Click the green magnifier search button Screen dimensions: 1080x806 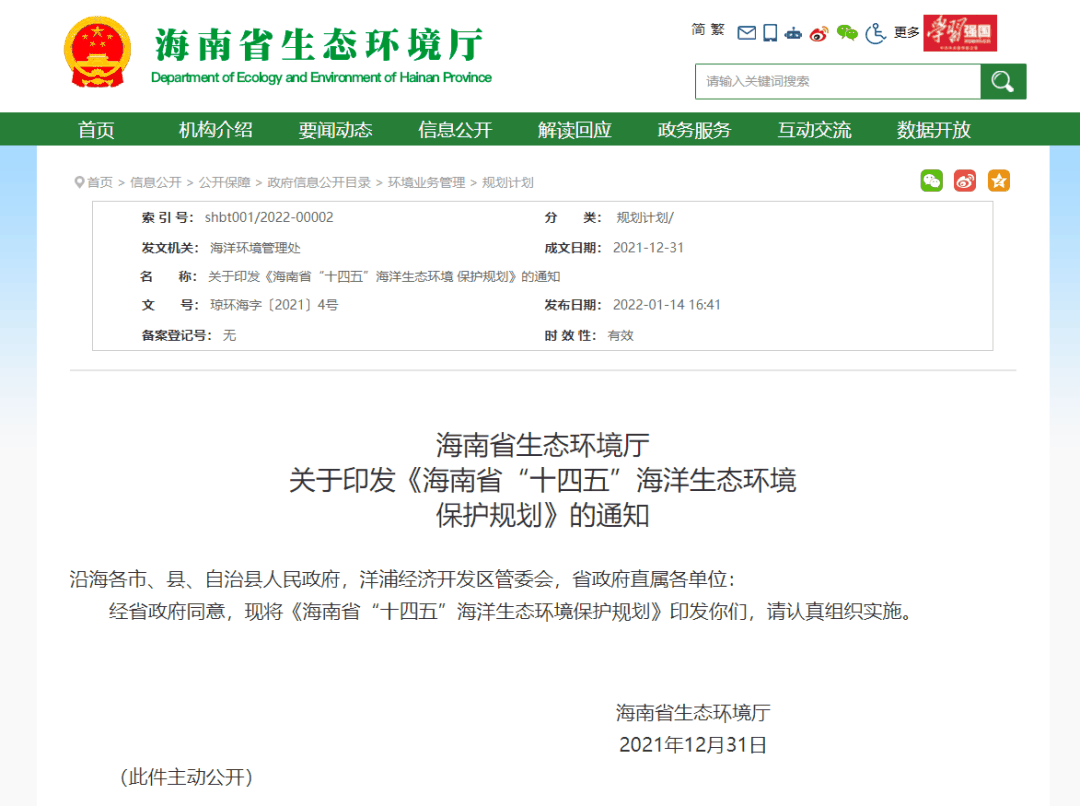(1003, 81)
